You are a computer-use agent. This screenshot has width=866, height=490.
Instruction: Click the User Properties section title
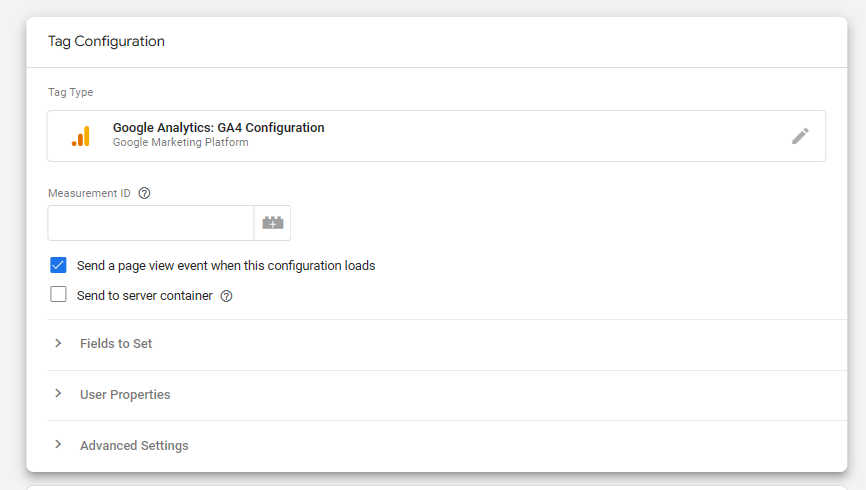[125, 394]
